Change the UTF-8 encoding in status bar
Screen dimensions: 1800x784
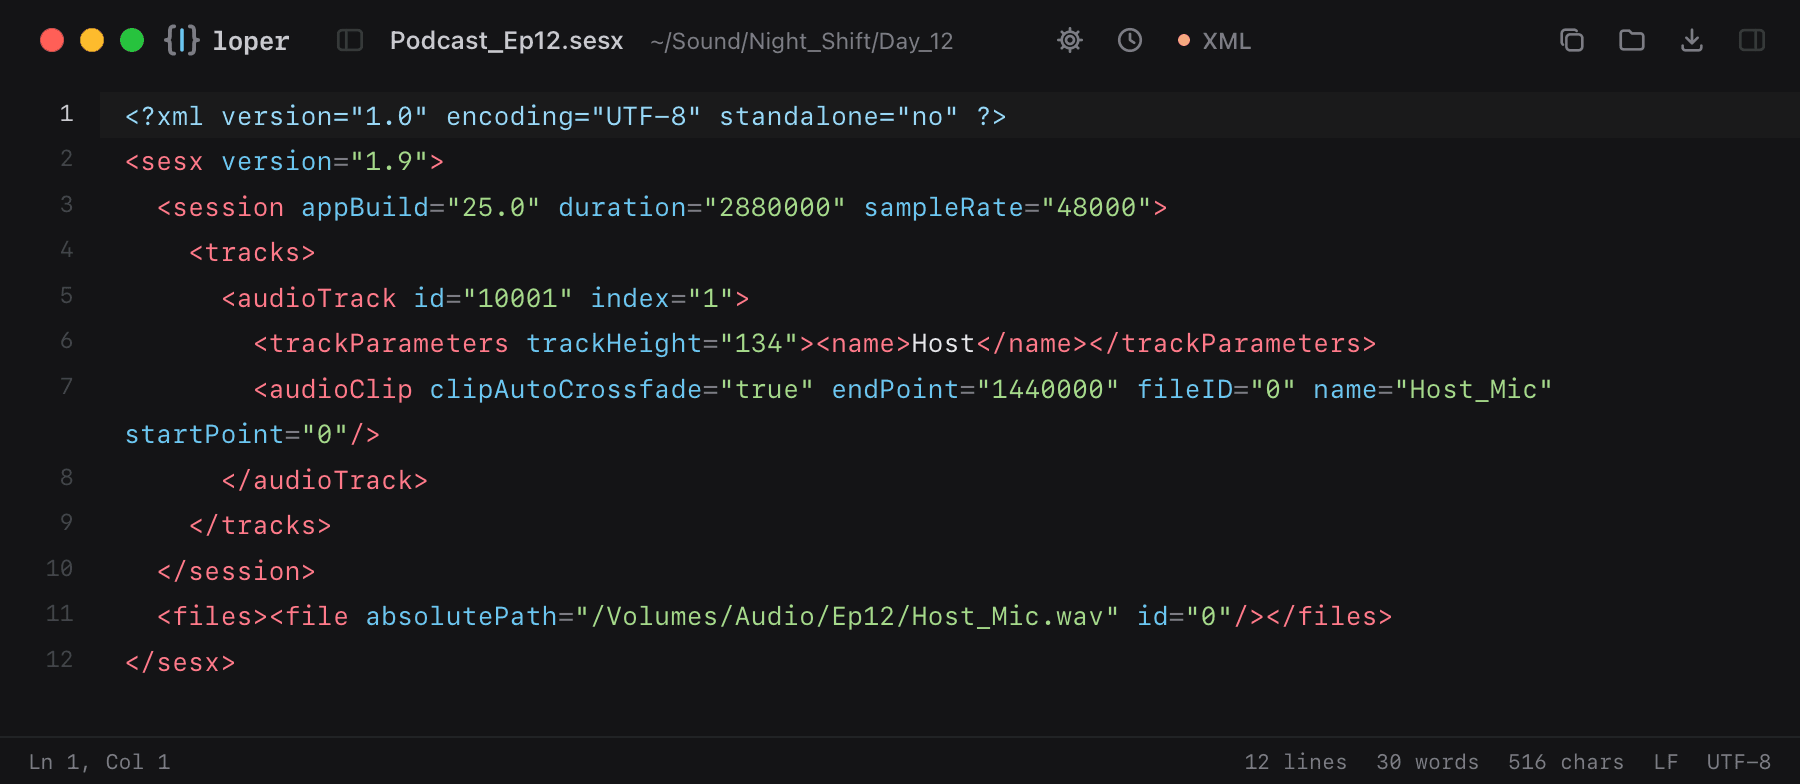(1739, 762)
